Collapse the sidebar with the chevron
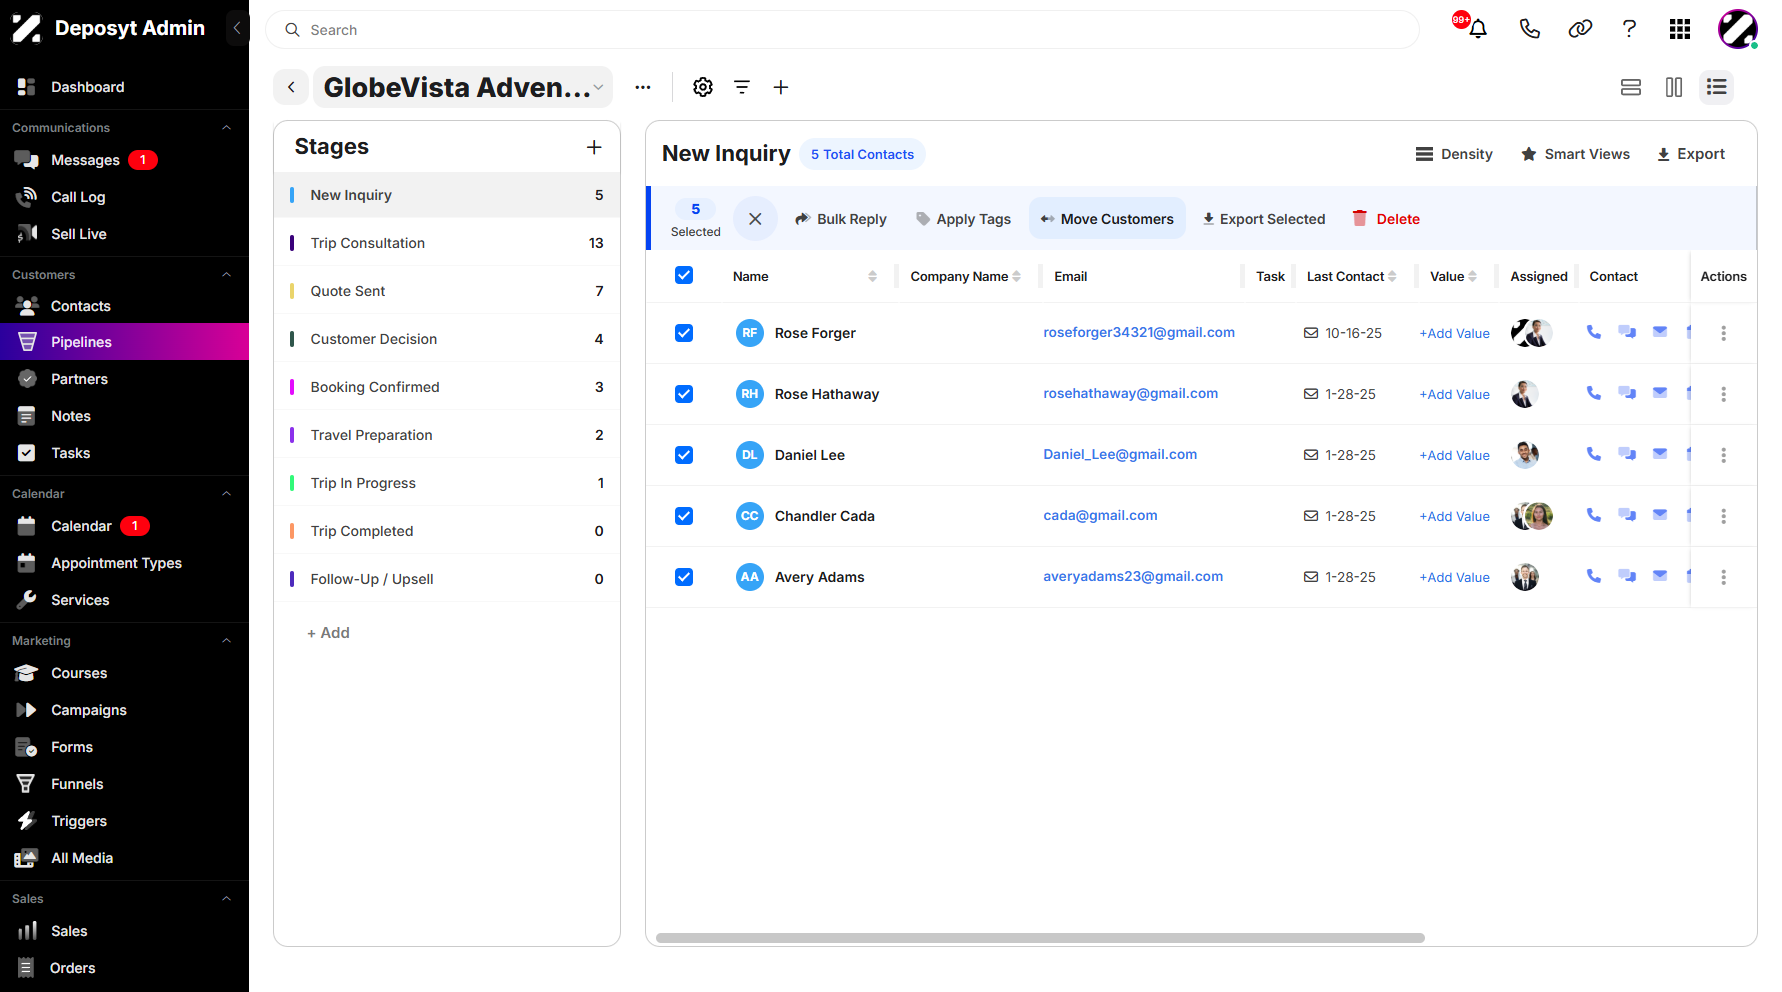The image size is (1782, 992). pyautogui.click(x=237, y=28)
